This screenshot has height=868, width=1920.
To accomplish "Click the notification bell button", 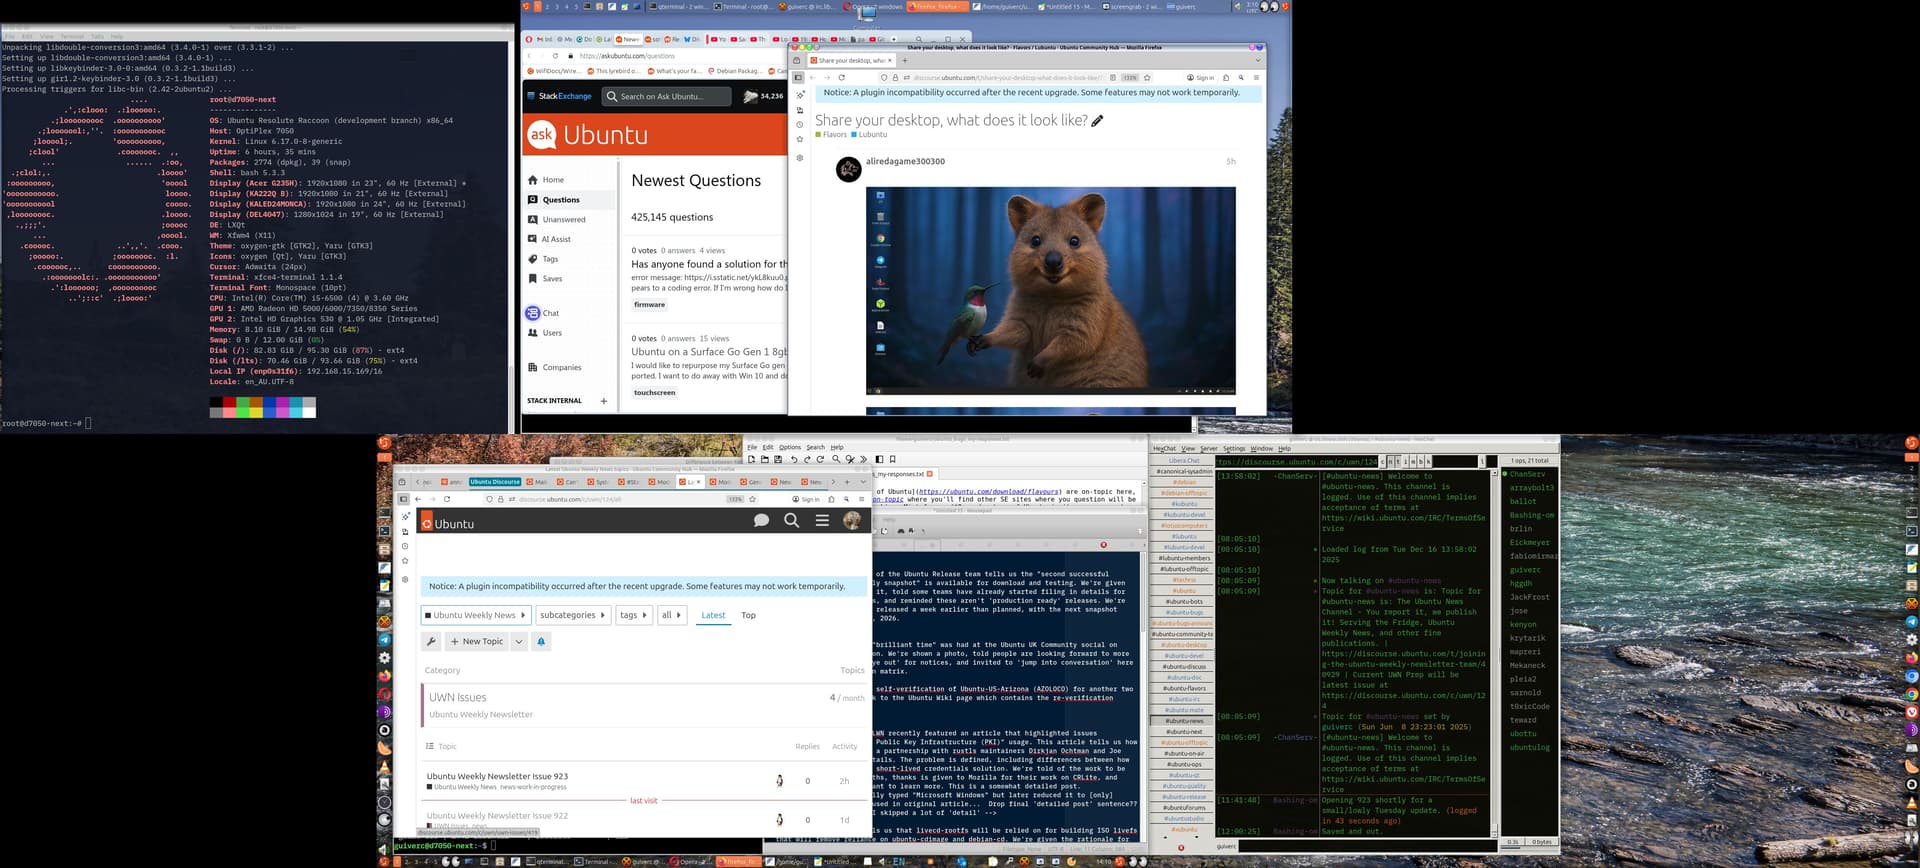I will 541,642.
